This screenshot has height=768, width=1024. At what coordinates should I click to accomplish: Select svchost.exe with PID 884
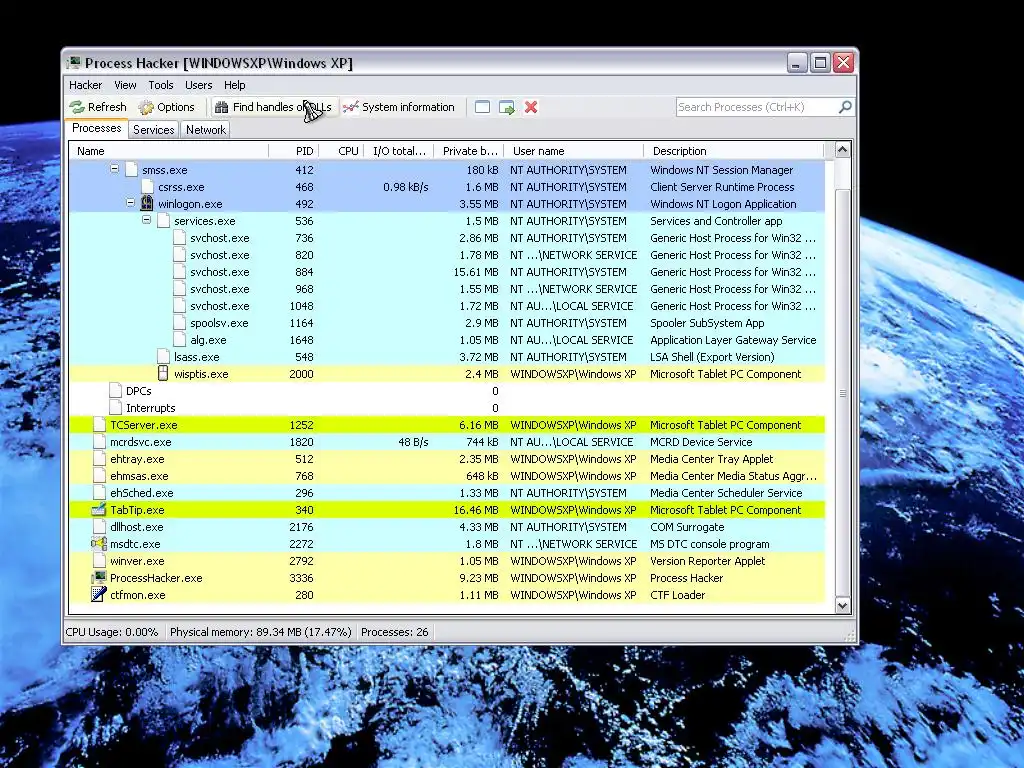447,272
